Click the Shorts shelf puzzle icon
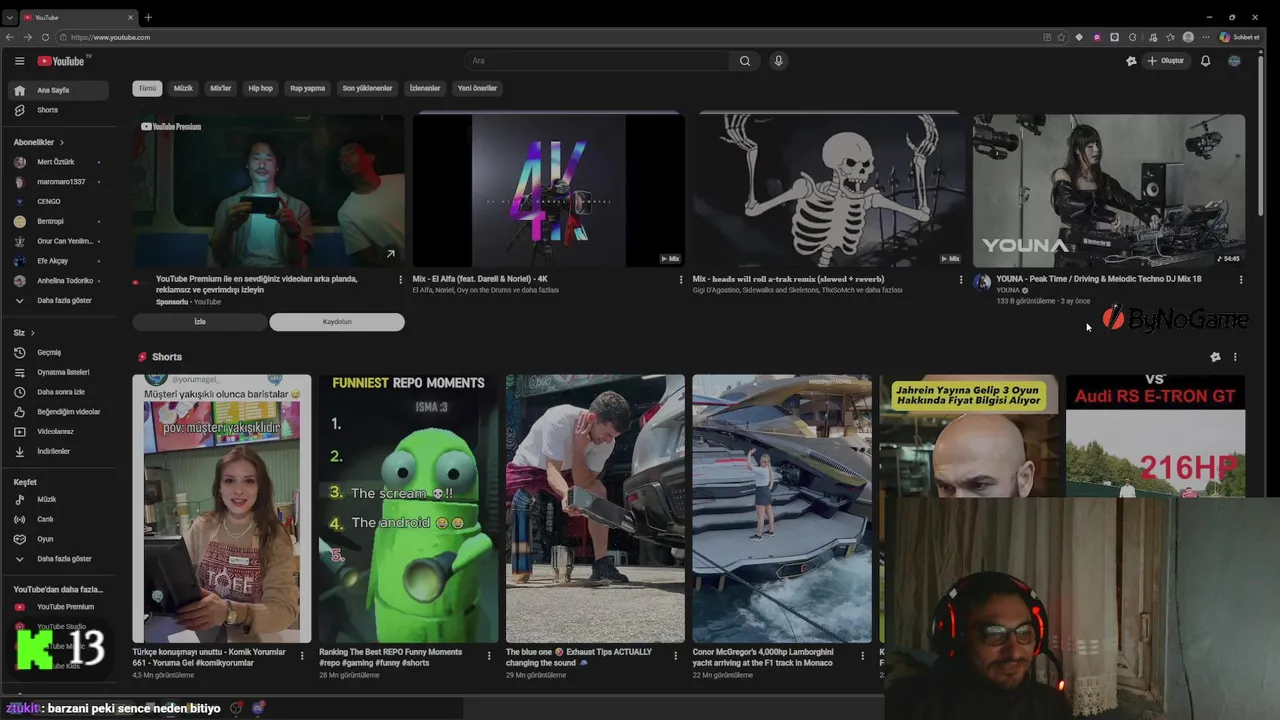The width and height of the screenshot is (1280, 720). click(x=1215, y=357)
